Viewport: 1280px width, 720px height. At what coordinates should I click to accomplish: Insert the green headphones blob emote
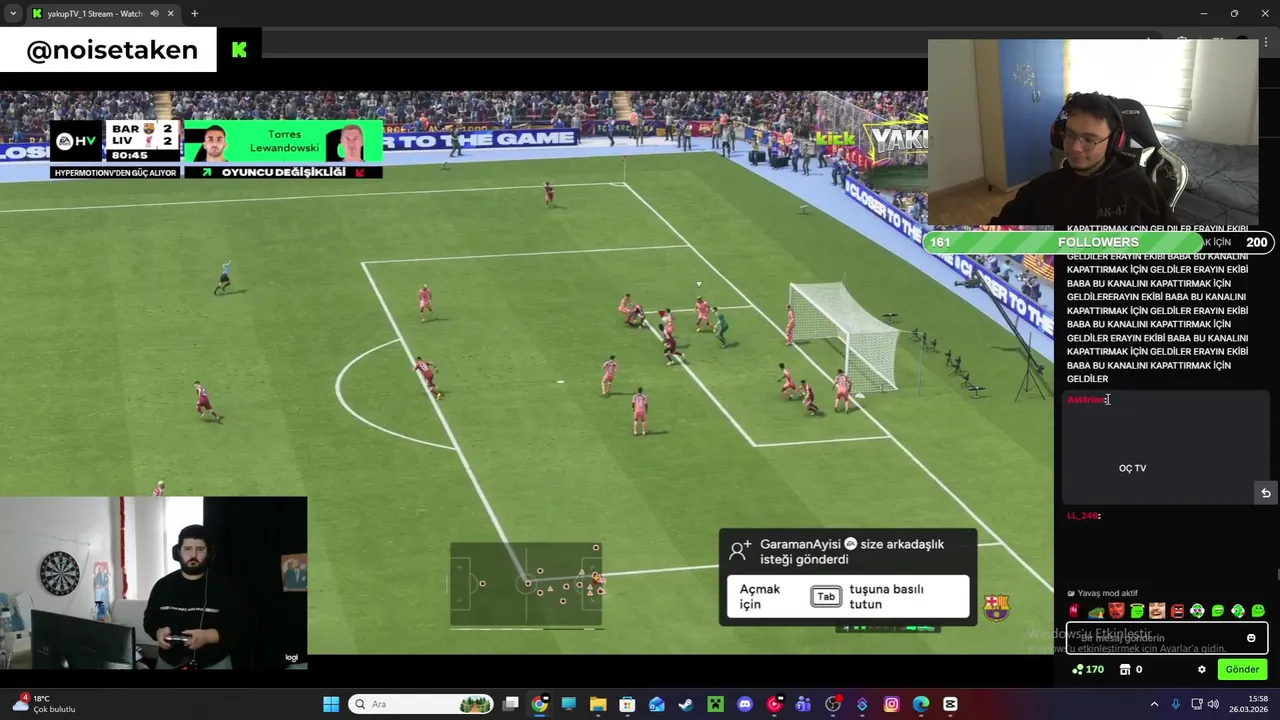pos(1197,611)
